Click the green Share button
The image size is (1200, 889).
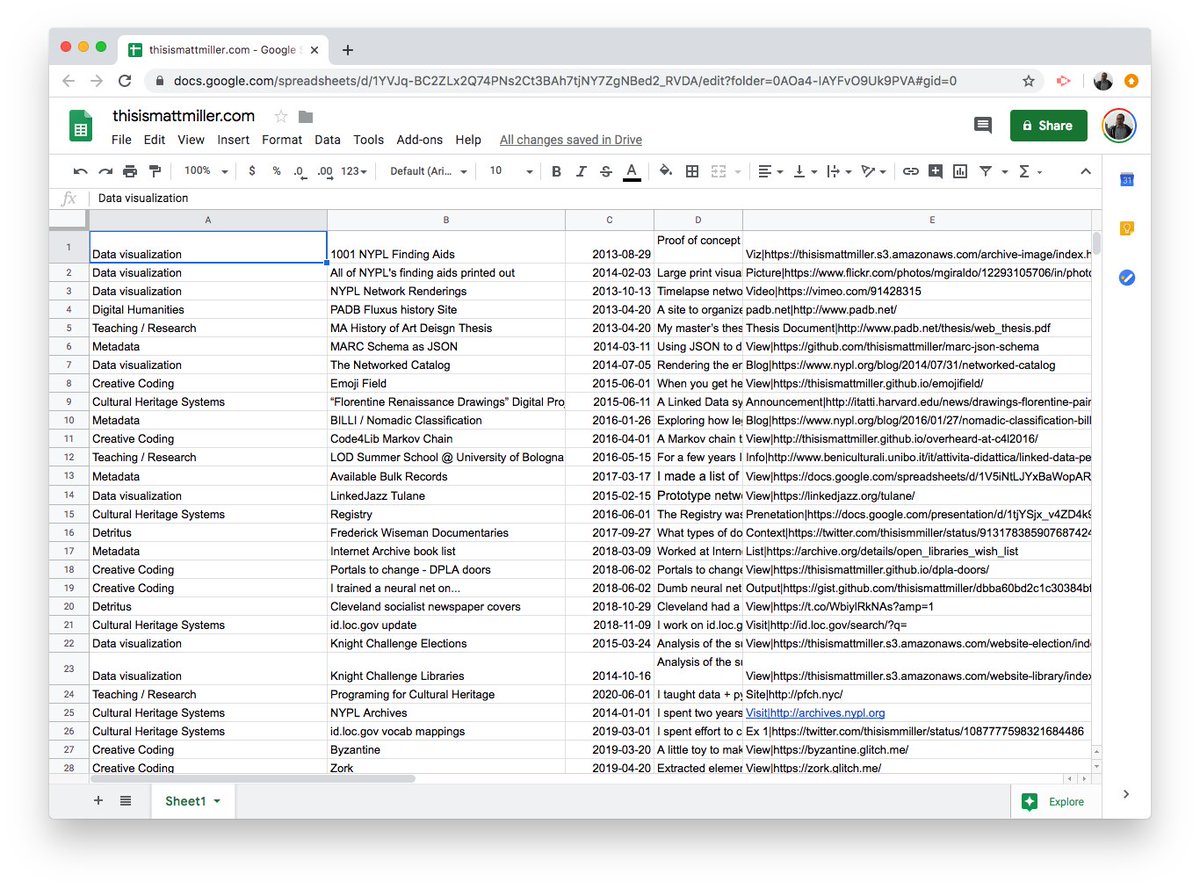click(1048, 125)
